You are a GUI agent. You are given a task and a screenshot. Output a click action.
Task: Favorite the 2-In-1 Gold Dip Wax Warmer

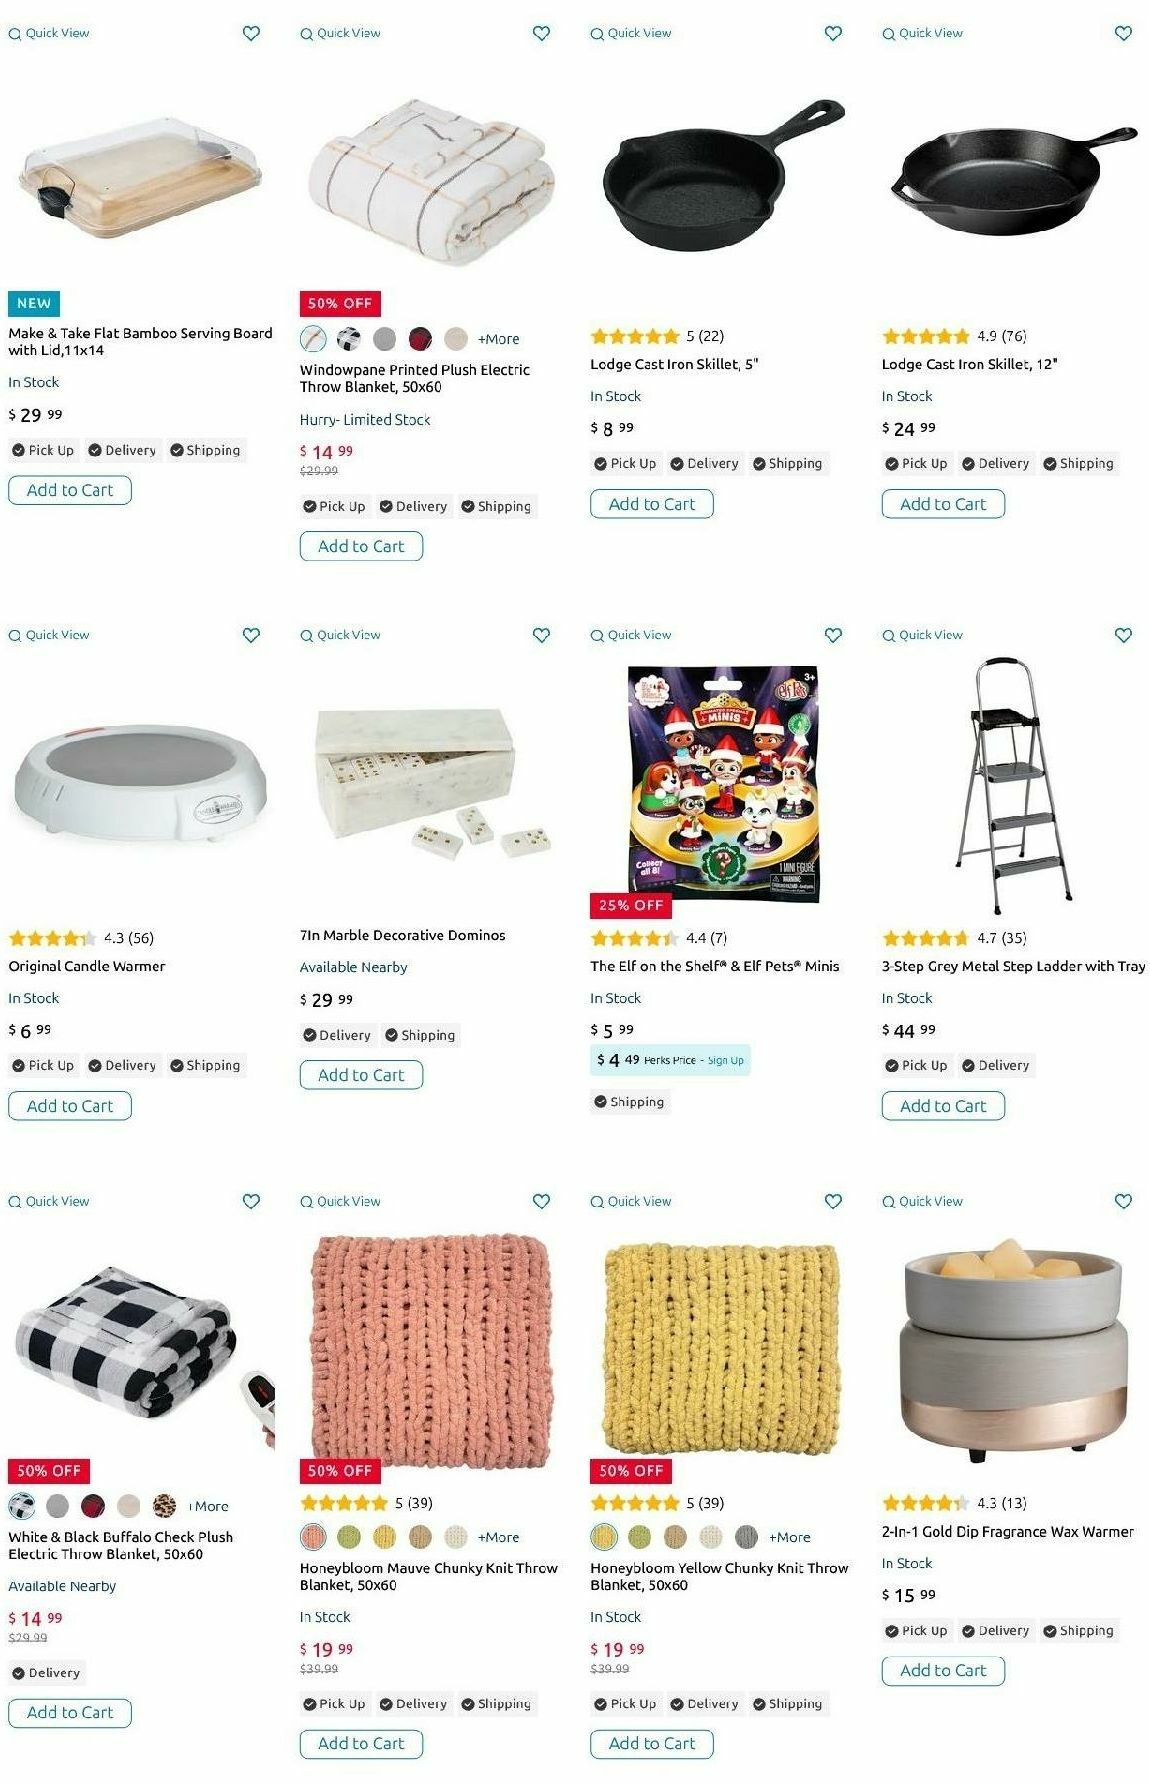(x=1123, y=1201)
